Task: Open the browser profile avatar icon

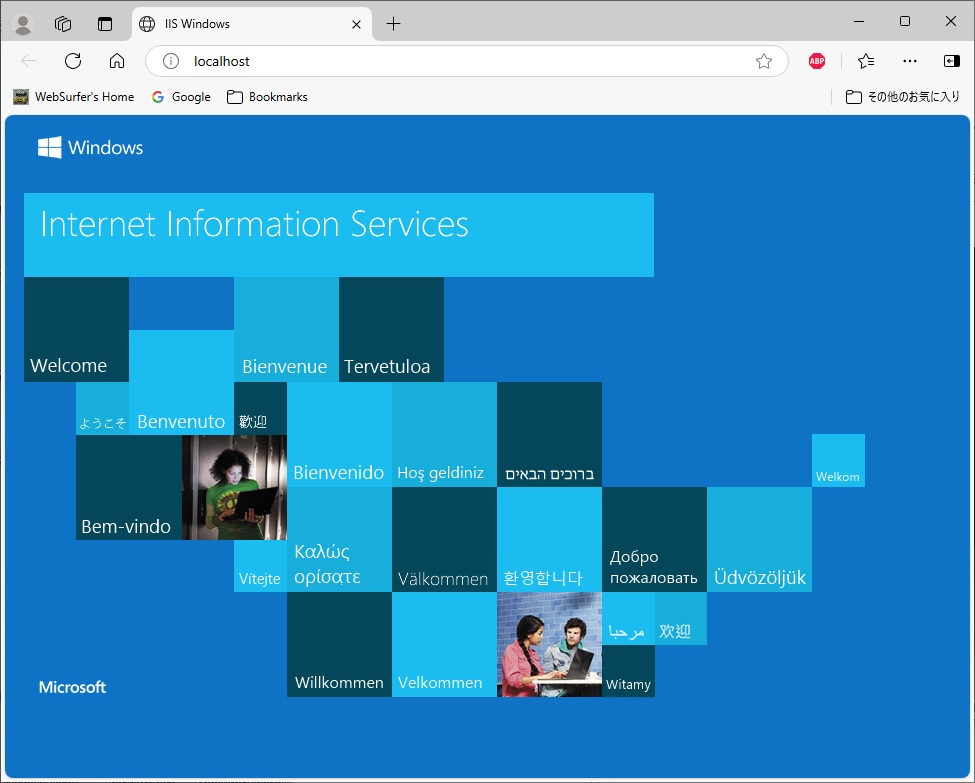Action: [23, 24]
